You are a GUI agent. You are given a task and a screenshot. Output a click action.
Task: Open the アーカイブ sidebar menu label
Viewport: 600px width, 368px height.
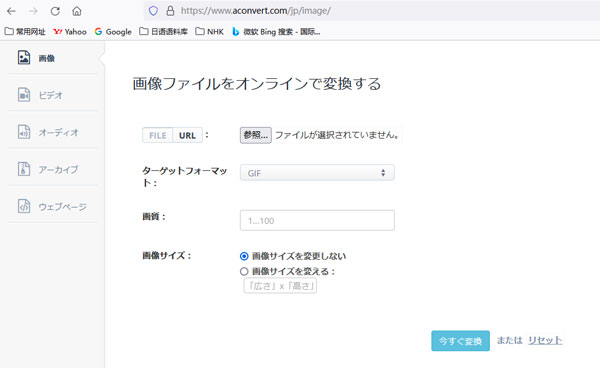[x=59, y=169]
